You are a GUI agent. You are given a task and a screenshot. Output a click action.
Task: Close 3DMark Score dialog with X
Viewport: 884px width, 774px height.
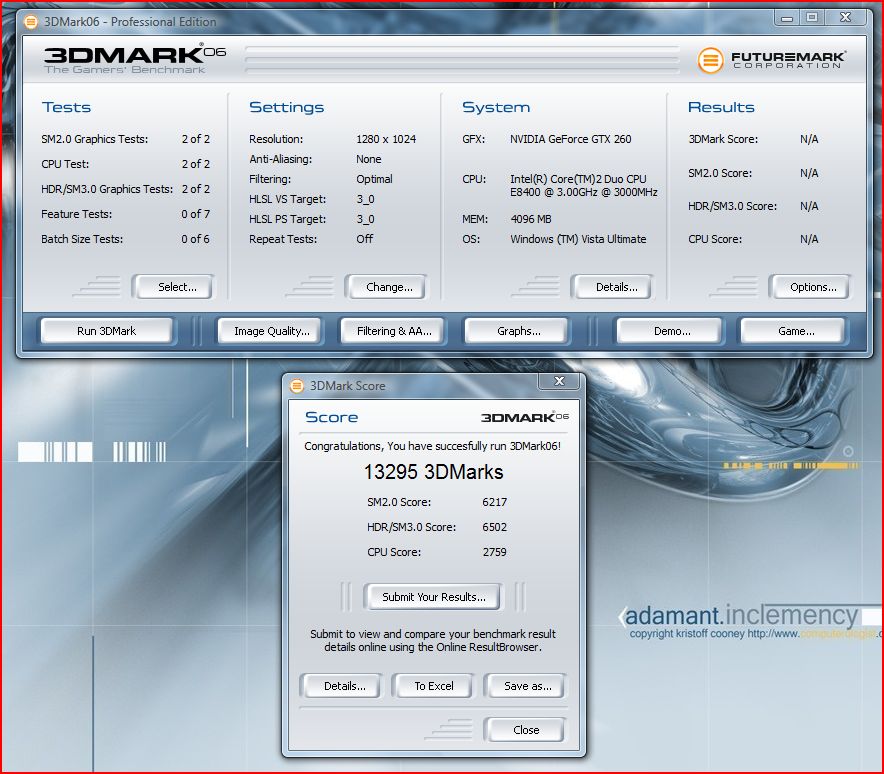point(559,382)
